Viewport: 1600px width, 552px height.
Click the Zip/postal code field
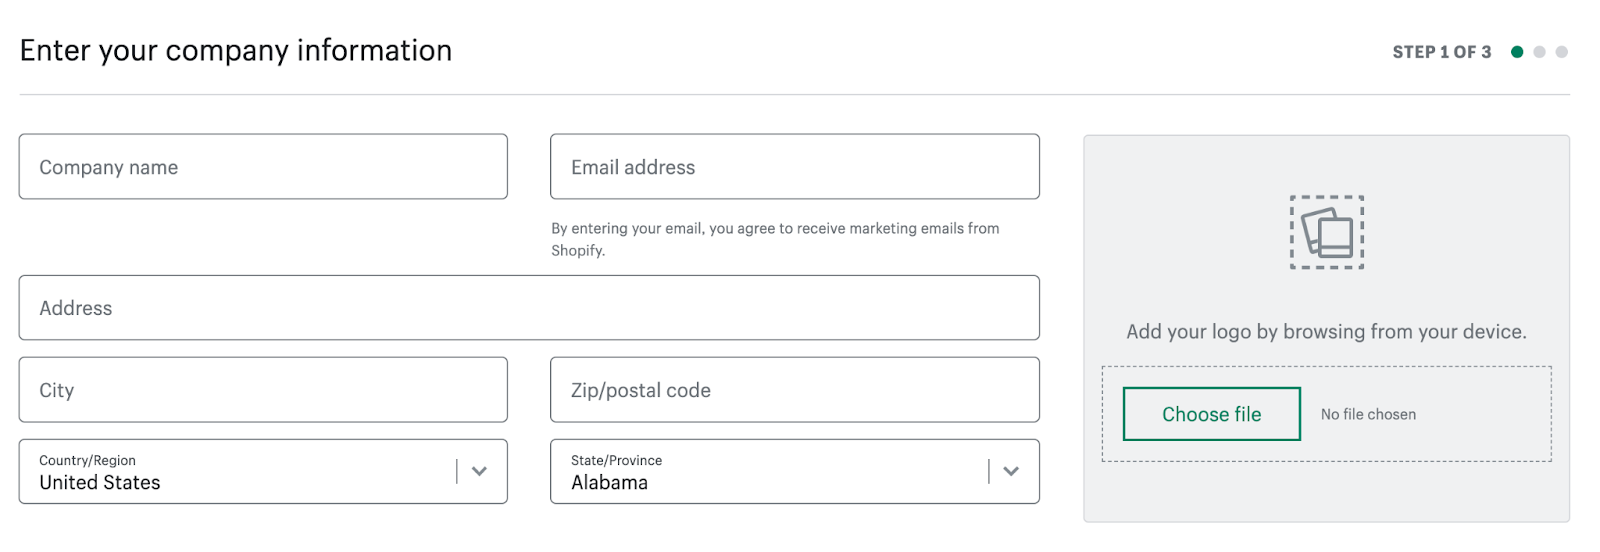click(794, 390)
